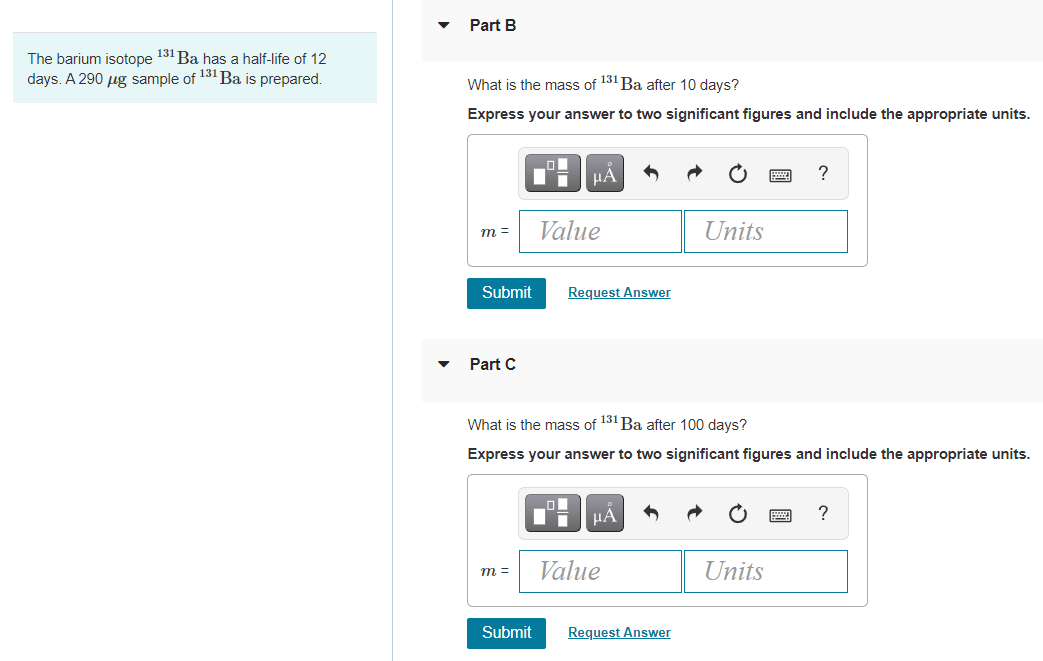The image size is (1043, 661).
Task: Open the Greek symbols (μÅ) palette in Part C
Action: (604, 512)
